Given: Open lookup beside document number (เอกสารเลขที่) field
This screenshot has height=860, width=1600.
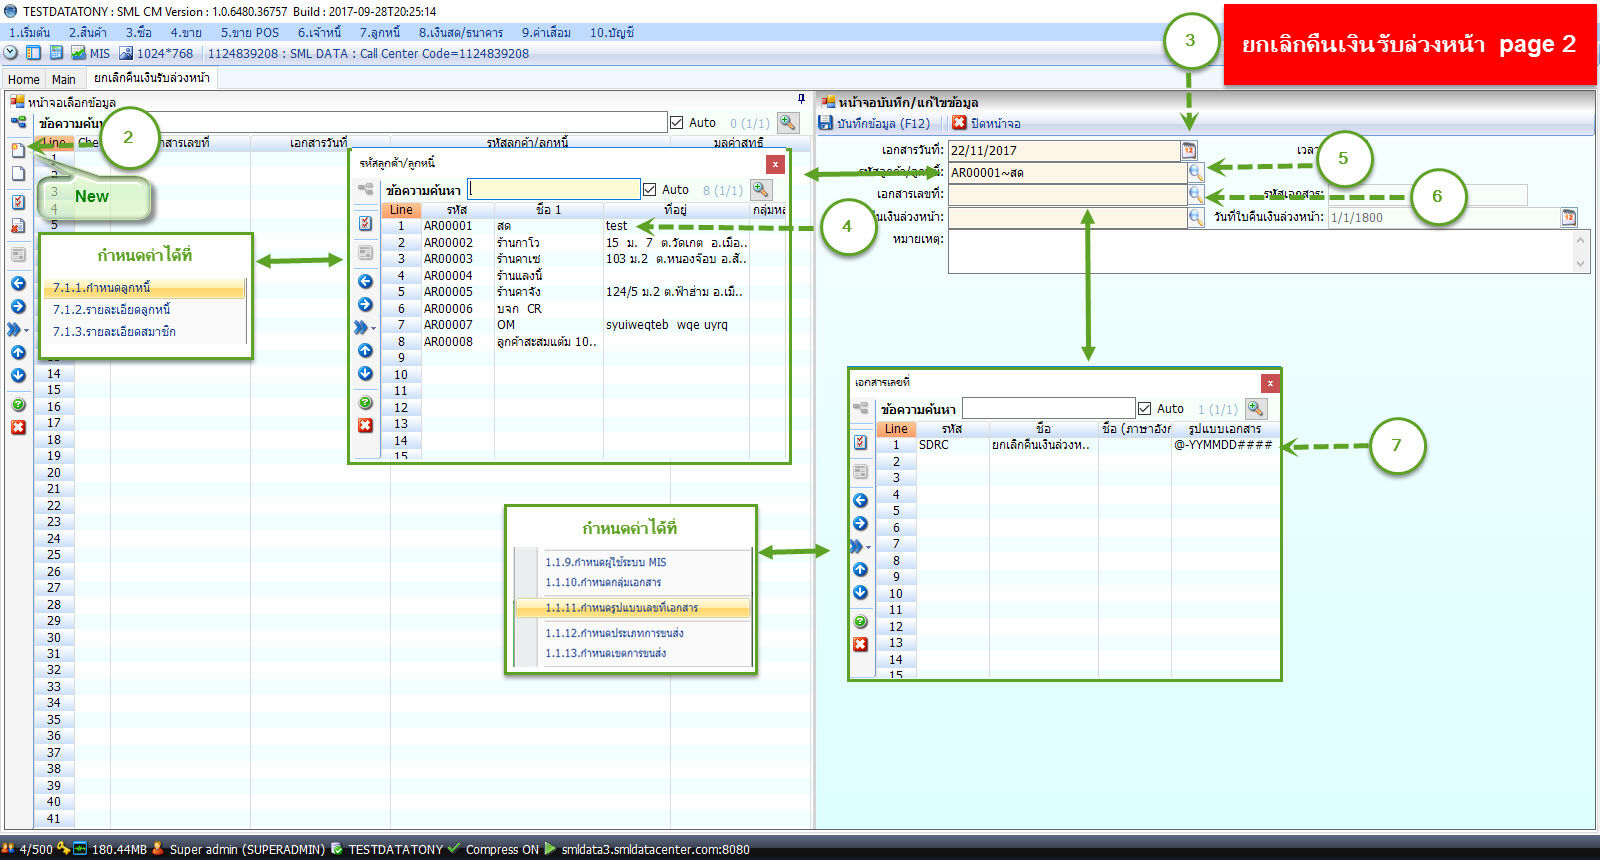Looking at the screenshot, I should (x=1196, y=194).
